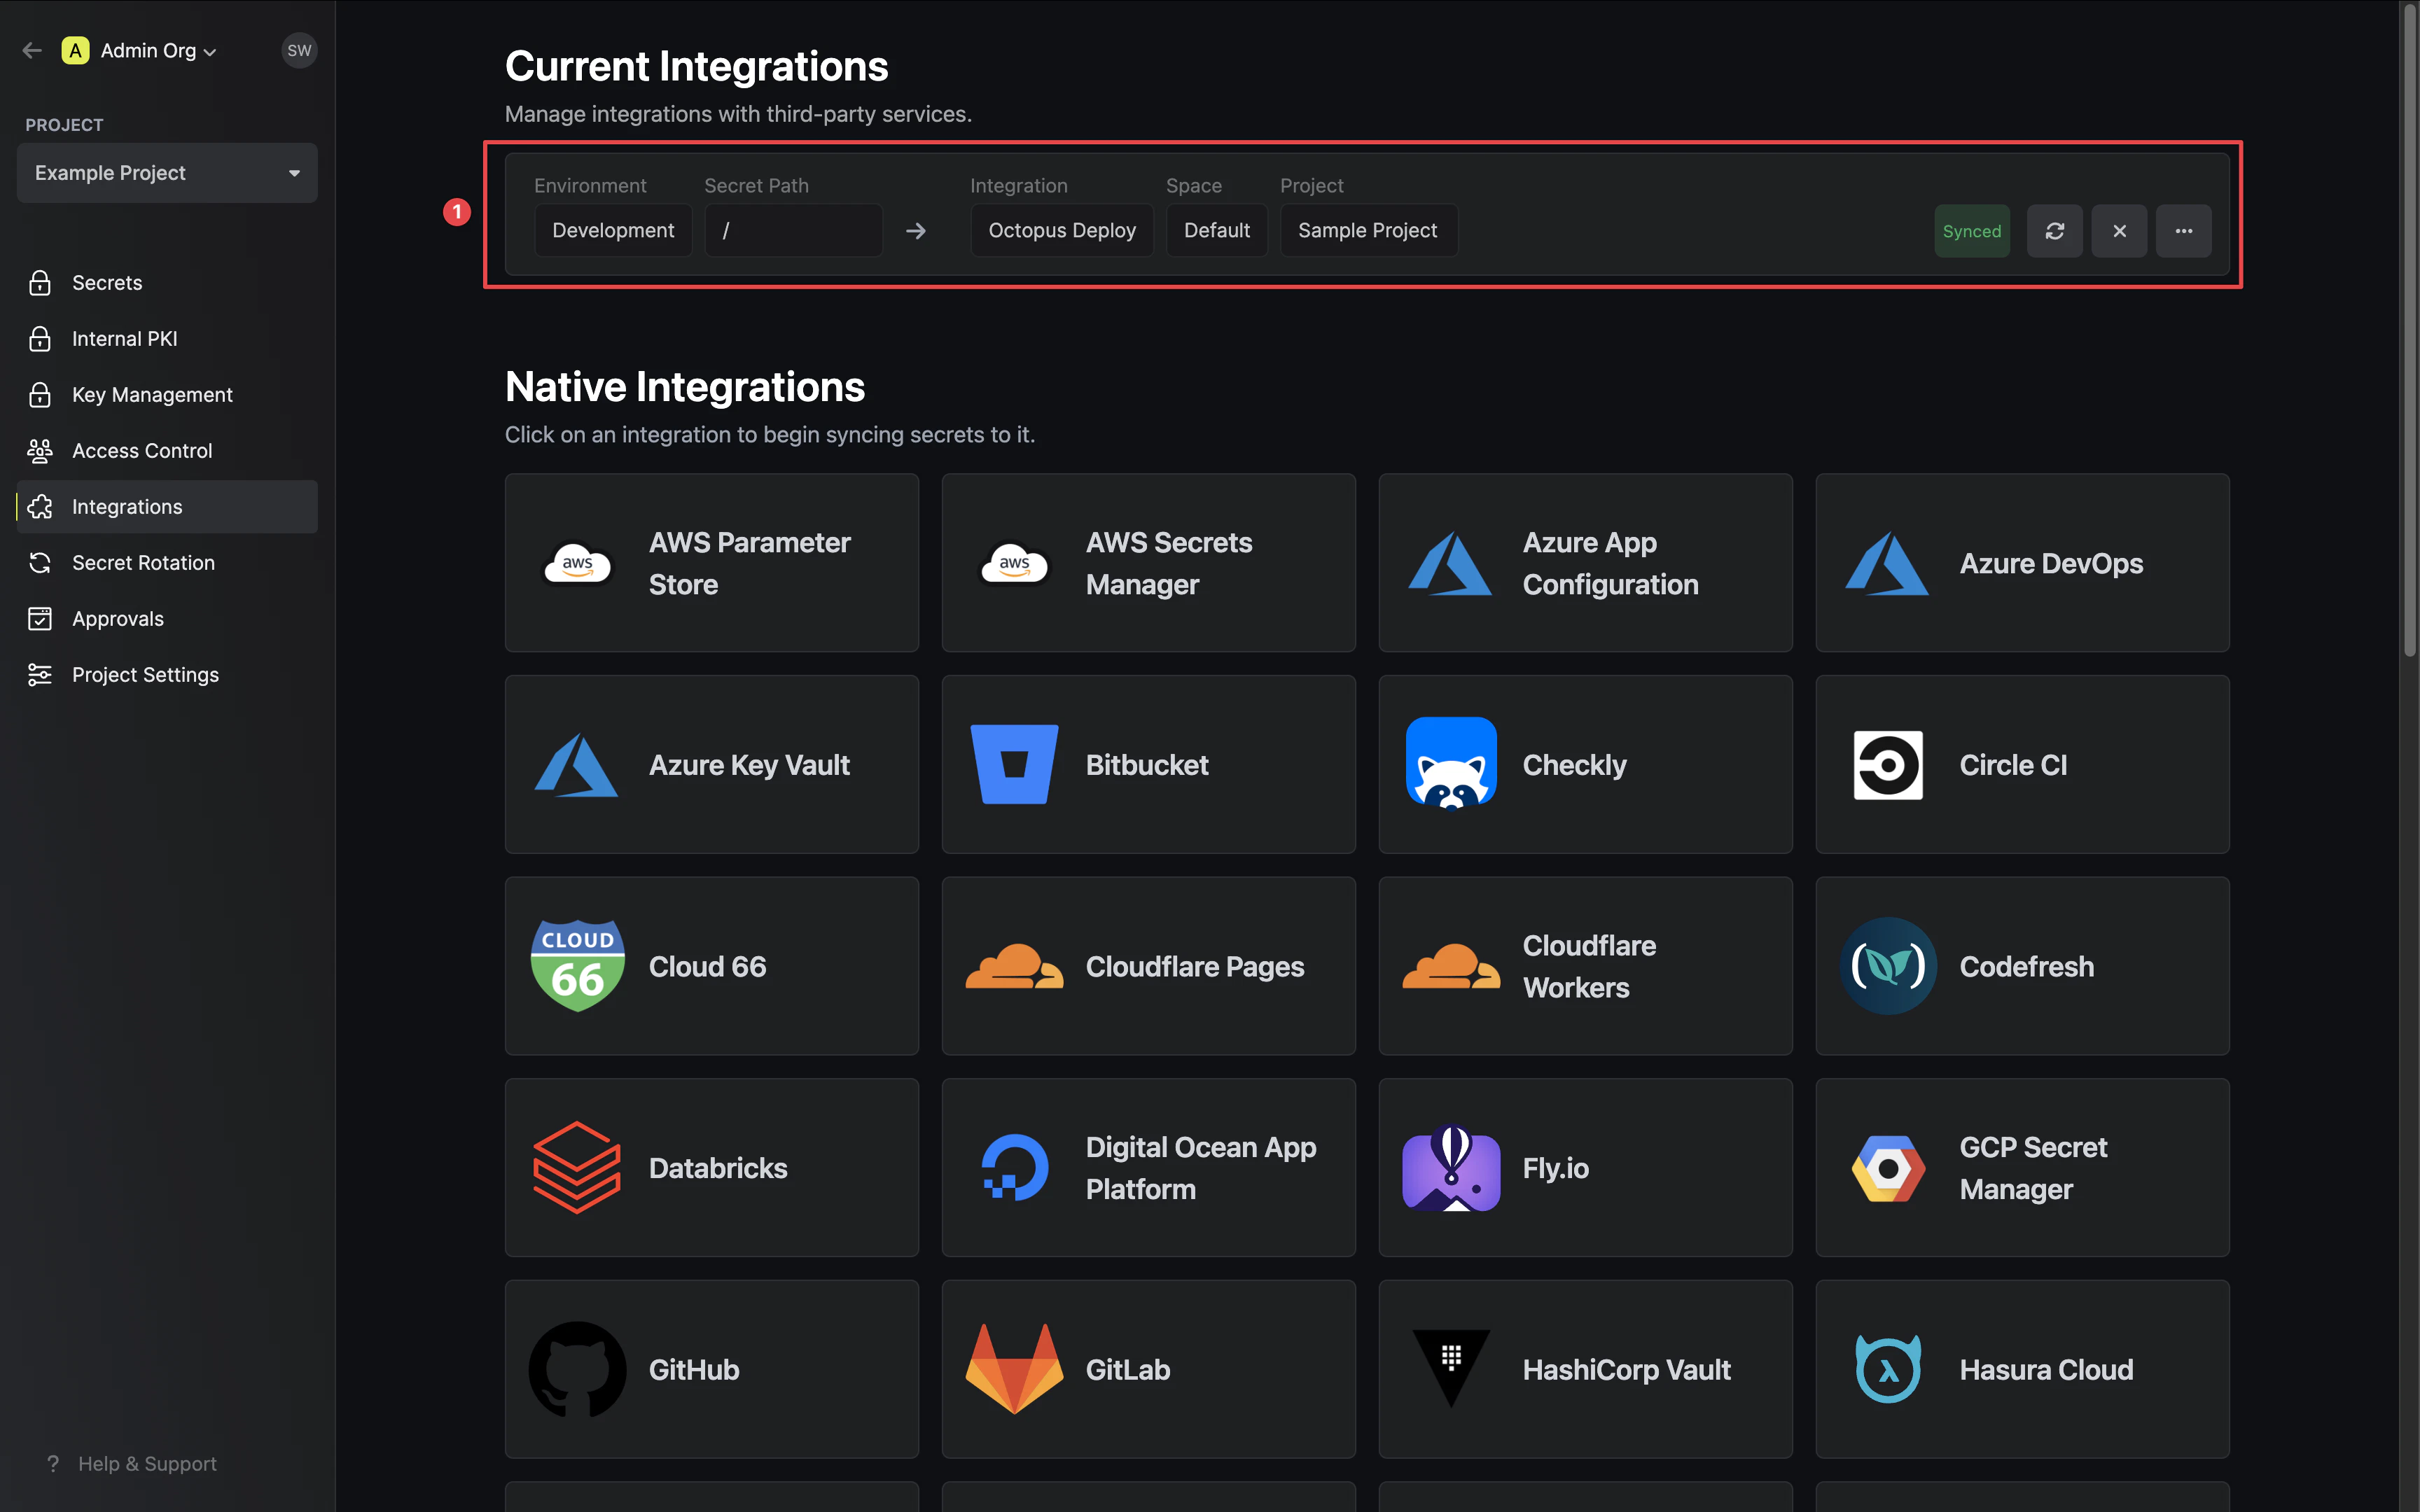Click the Synced status badge

tap(1972, 231)
